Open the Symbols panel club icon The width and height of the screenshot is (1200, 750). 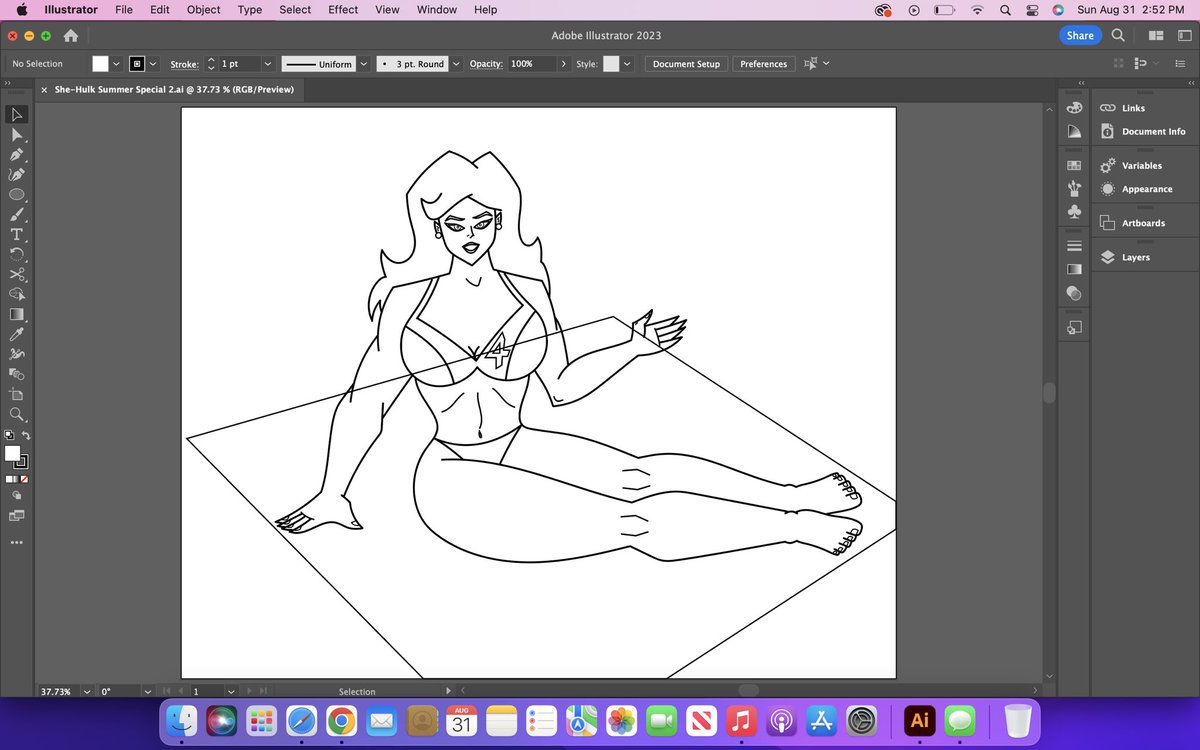[x=1074, y=211]
